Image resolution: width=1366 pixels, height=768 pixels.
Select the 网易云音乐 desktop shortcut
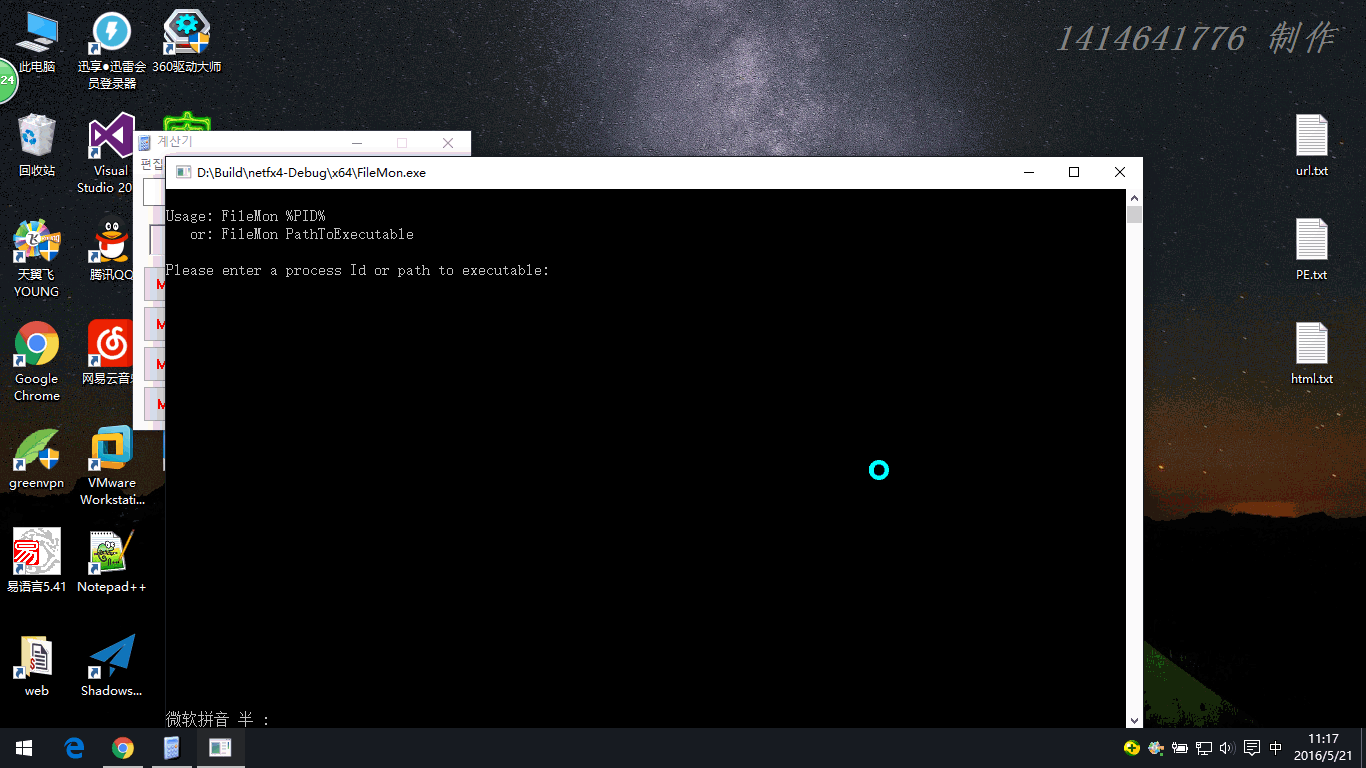click(110, 354)
